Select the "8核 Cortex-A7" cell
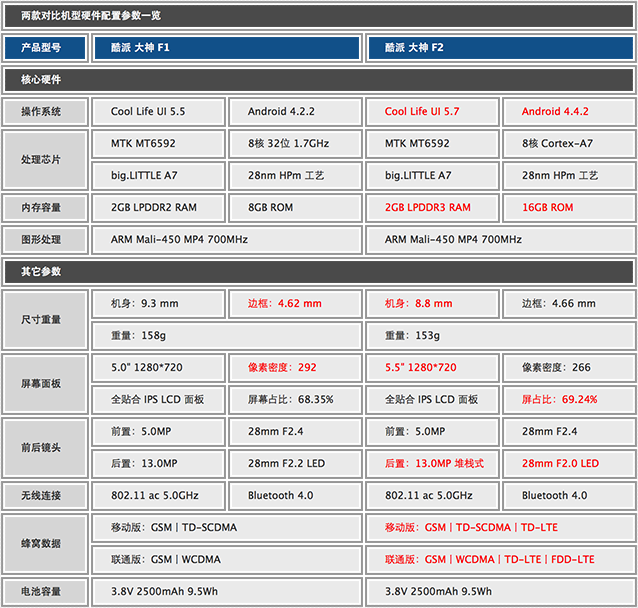This screenshot has height=608, width=638. pyautogui.click(x=569, y=143)
